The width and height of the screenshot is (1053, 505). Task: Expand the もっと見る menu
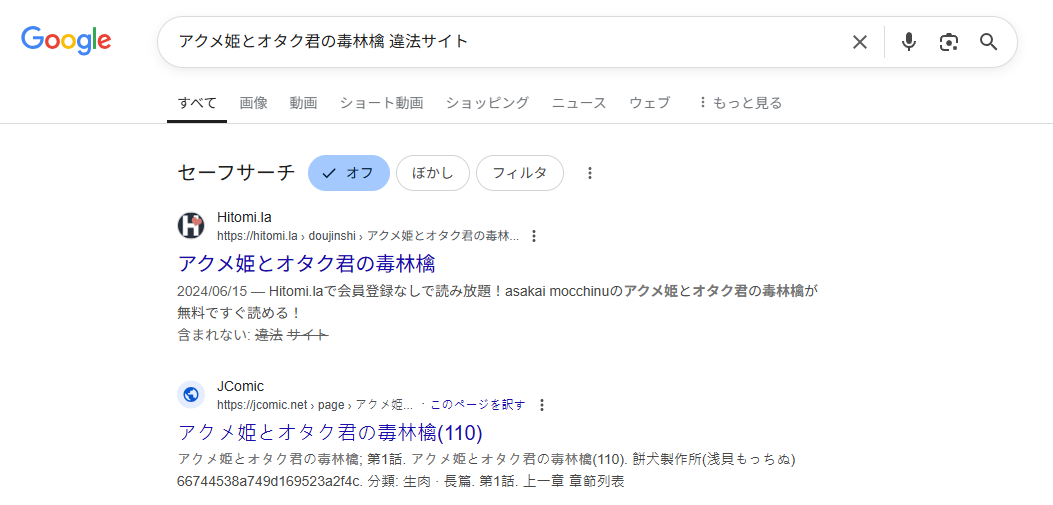[740, 103]
